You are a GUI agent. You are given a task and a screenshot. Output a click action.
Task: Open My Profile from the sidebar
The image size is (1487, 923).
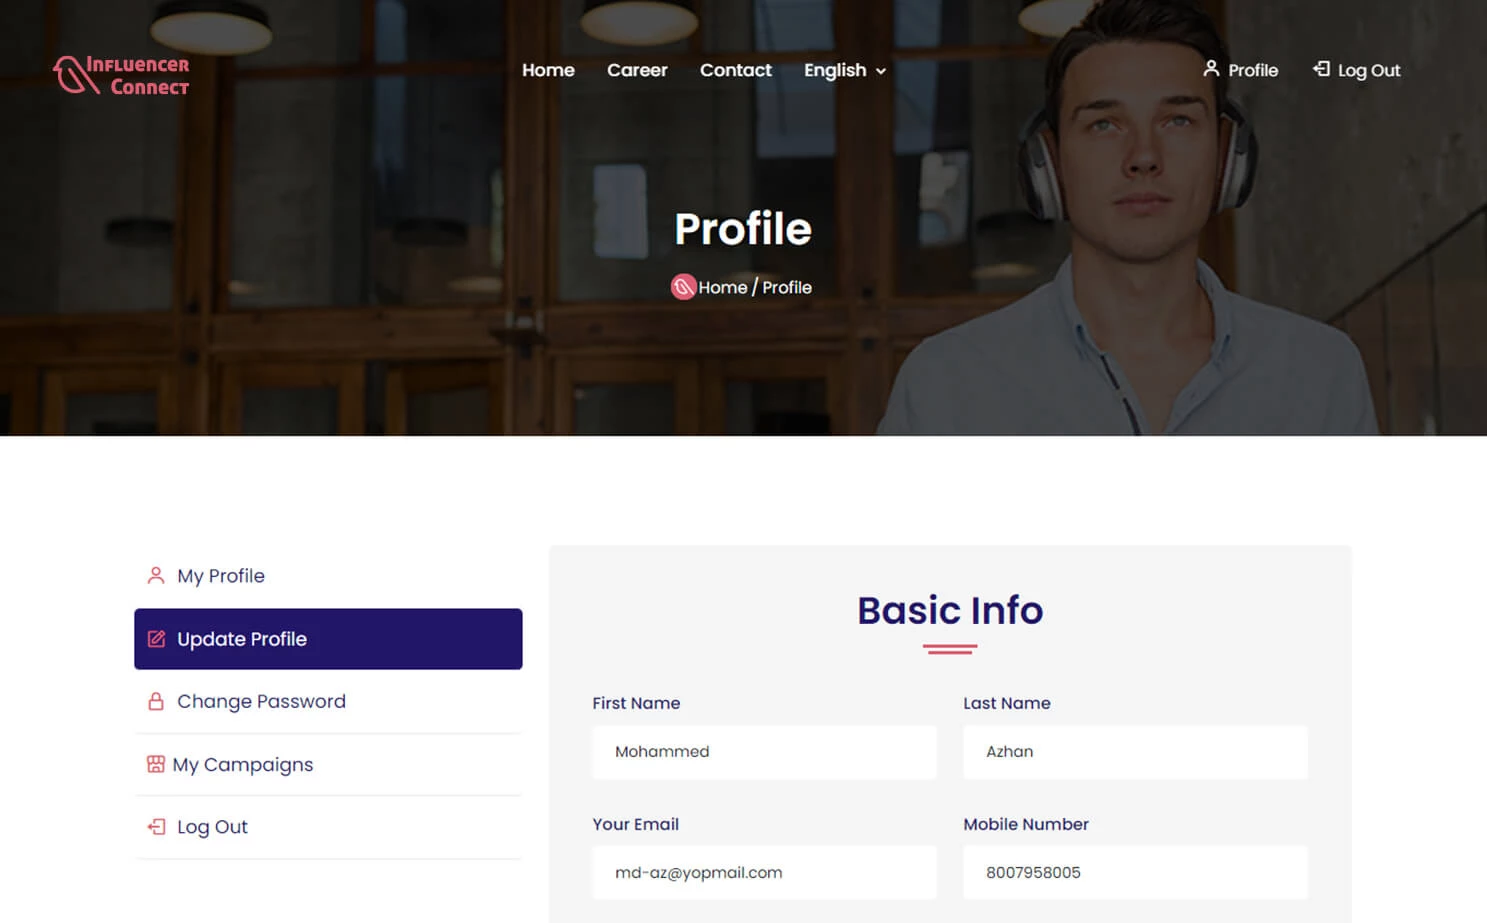coord(219,575)
